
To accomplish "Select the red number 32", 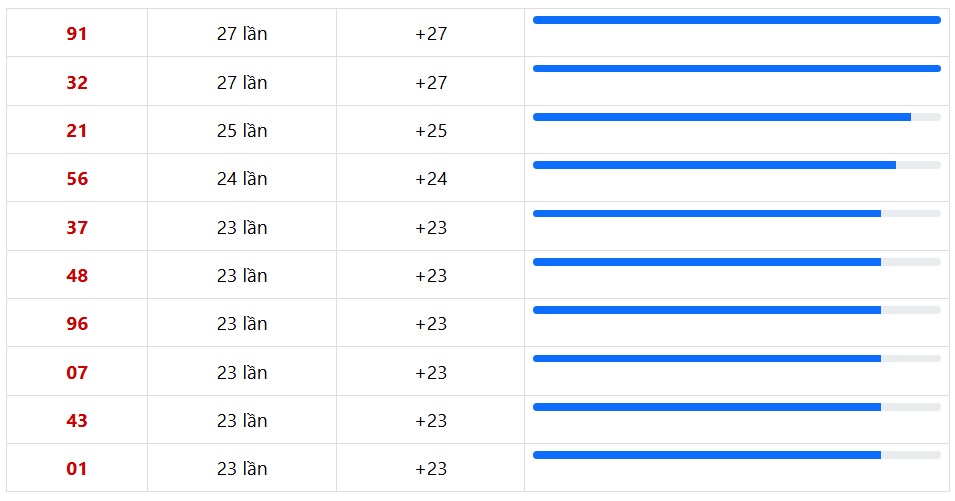I will (77, 82).
